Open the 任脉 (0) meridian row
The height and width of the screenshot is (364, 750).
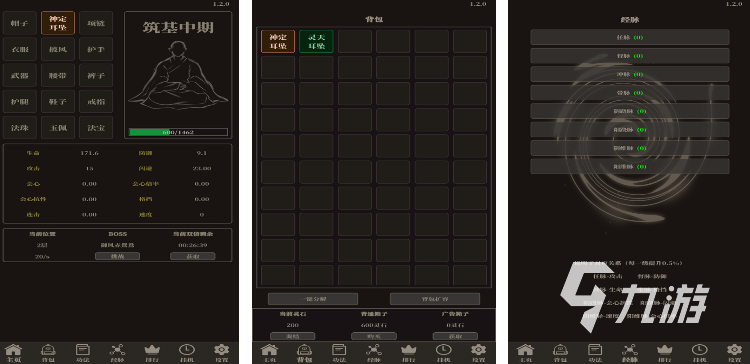click(x=630, y=37)
